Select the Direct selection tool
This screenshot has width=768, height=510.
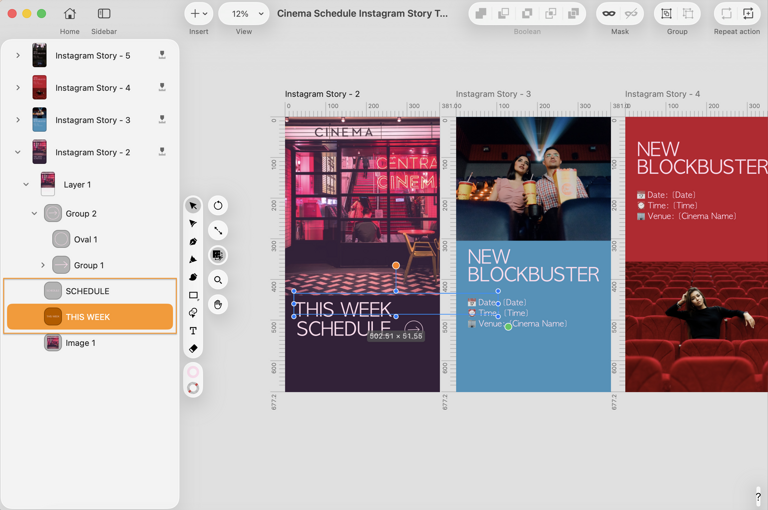193,223
